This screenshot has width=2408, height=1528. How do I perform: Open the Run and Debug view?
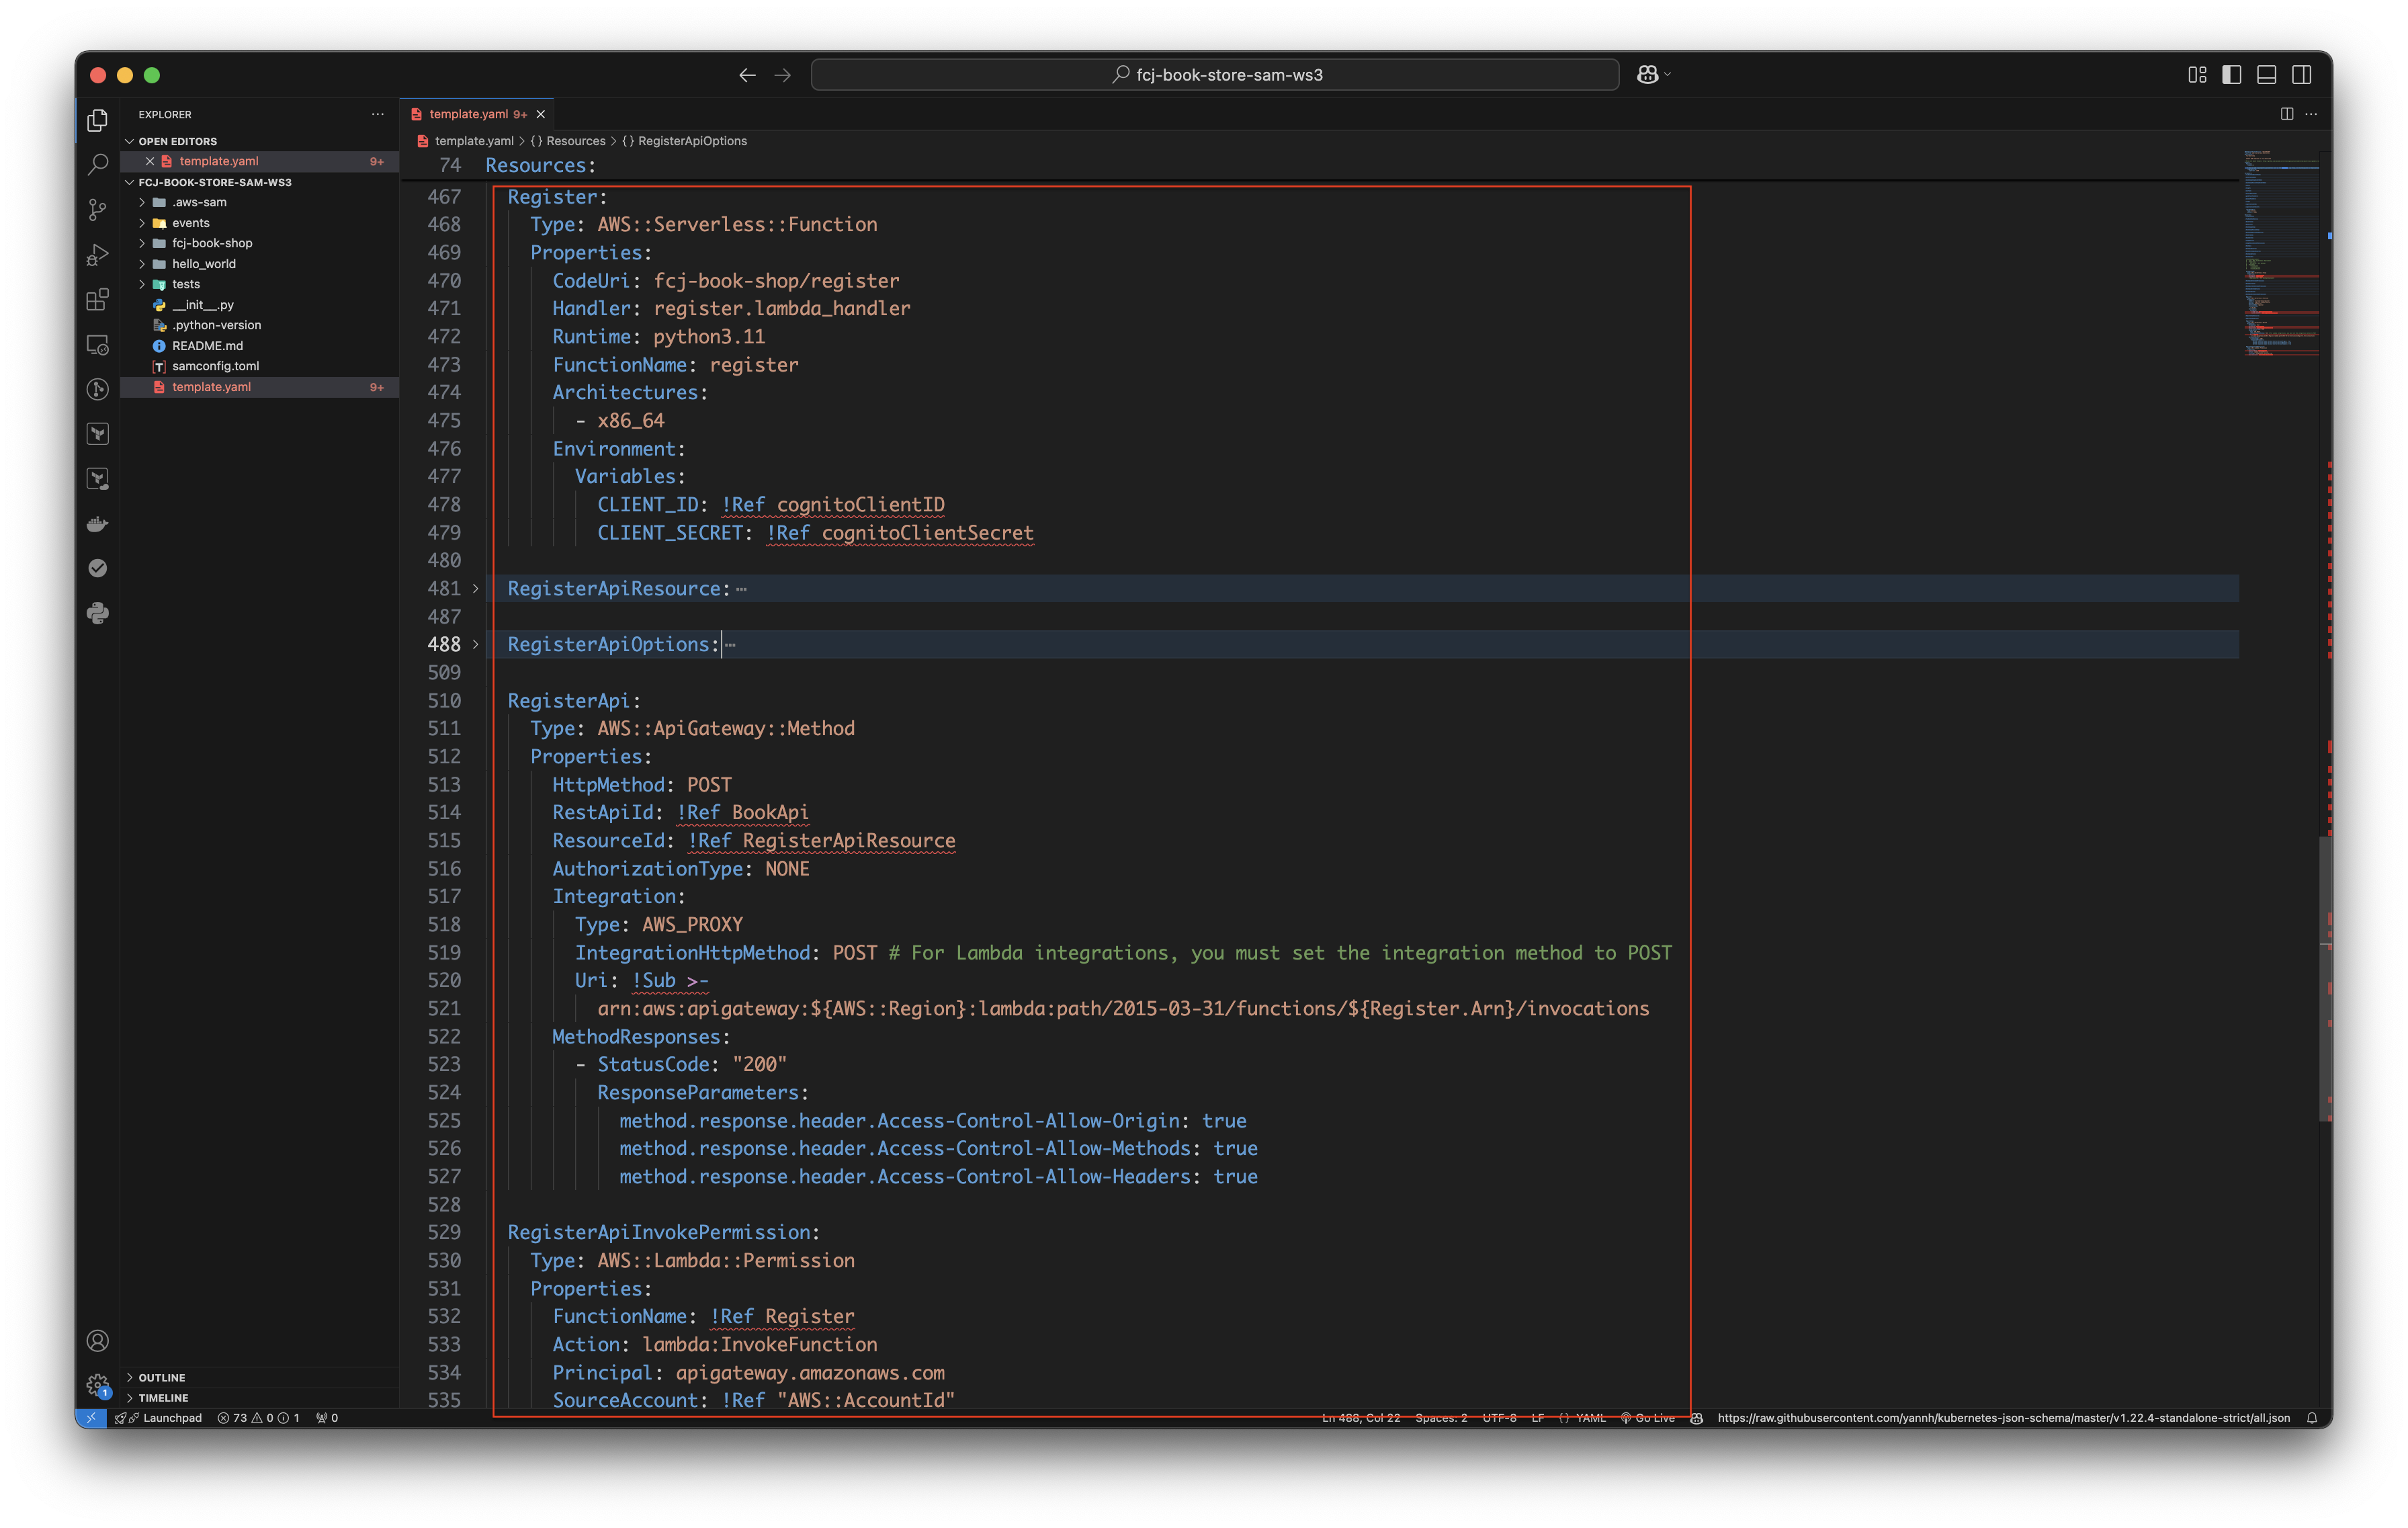point(97,255)
